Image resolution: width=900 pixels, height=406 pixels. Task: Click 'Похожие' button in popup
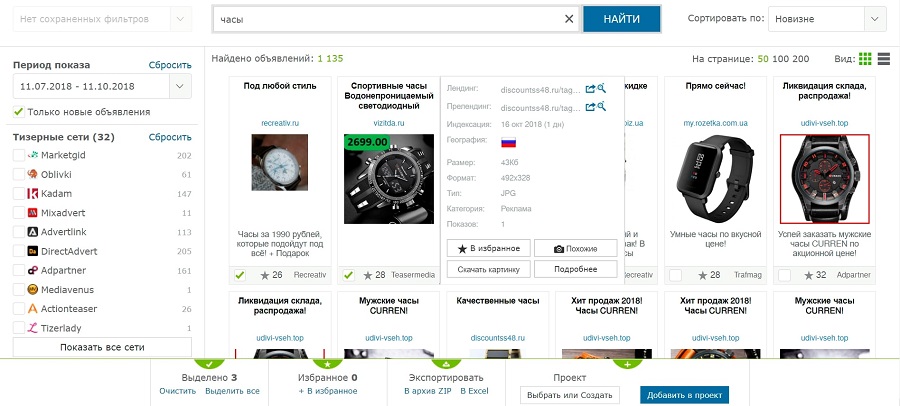575,249
